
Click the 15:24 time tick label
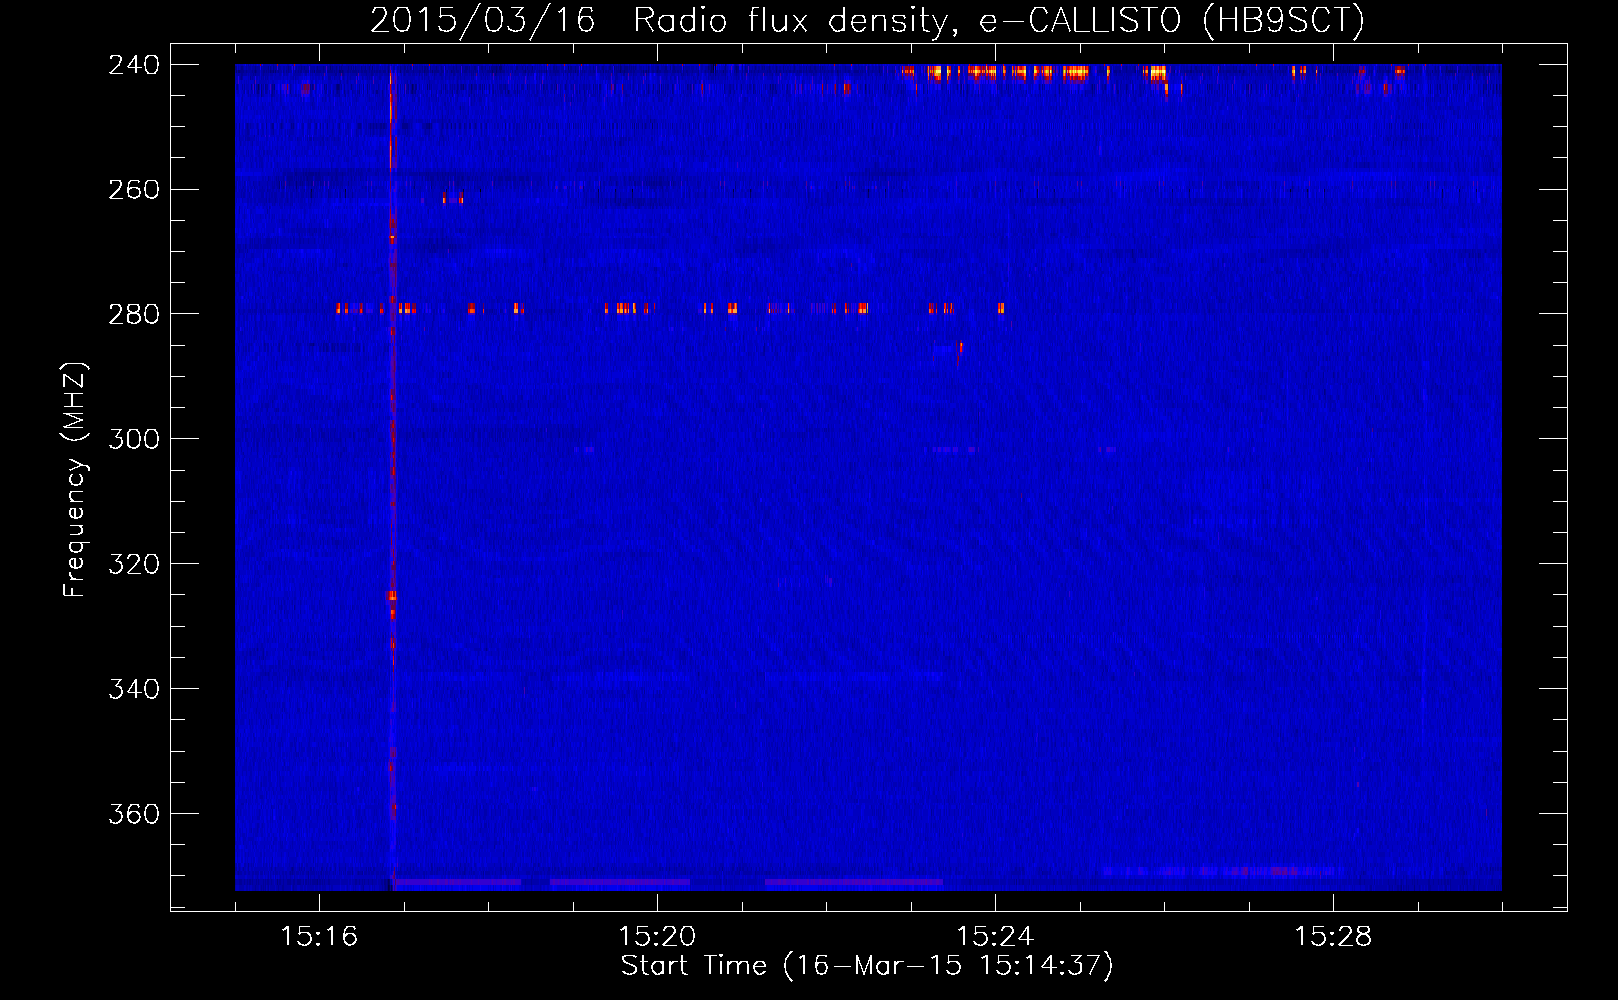pos(995,937)
